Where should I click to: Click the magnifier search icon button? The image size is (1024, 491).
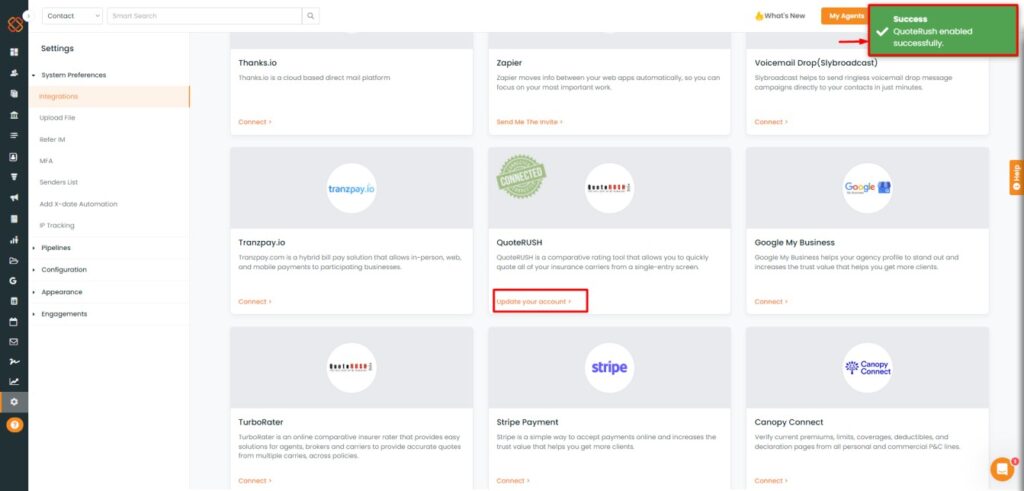311,16
